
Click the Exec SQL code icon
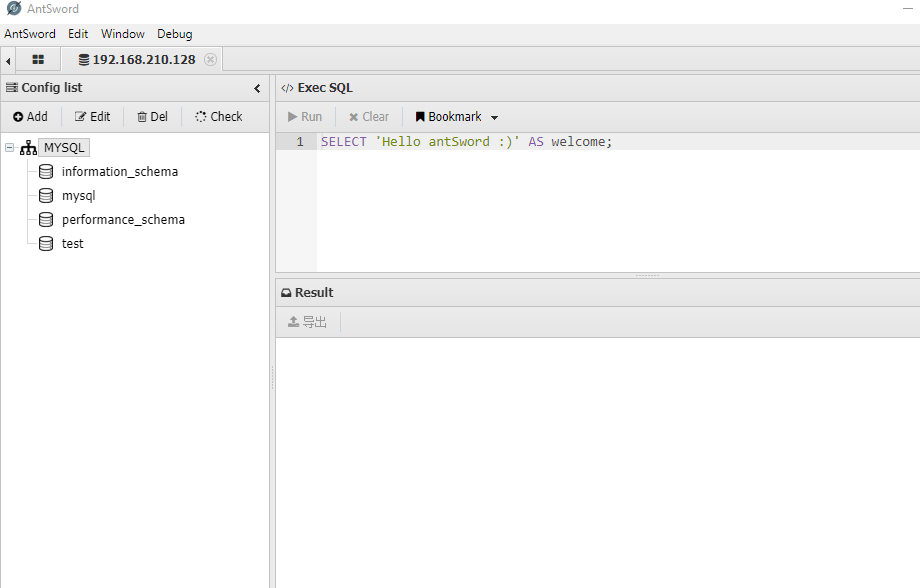pyautogui.click(x=287, y=88)
